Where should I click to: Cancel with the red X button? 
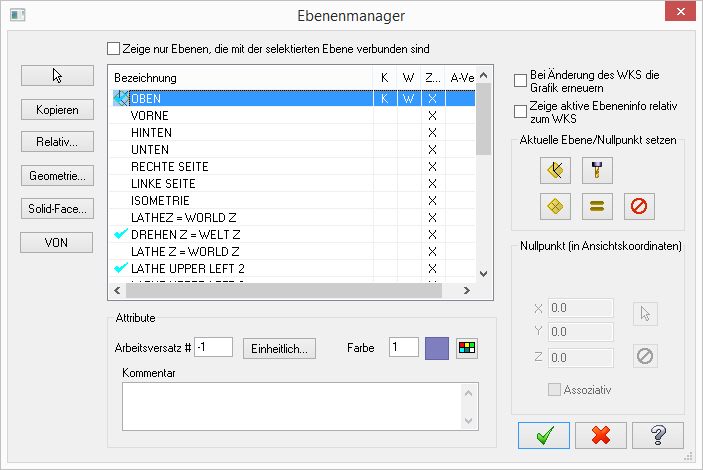pyautogui.click(x=601, y=436)
